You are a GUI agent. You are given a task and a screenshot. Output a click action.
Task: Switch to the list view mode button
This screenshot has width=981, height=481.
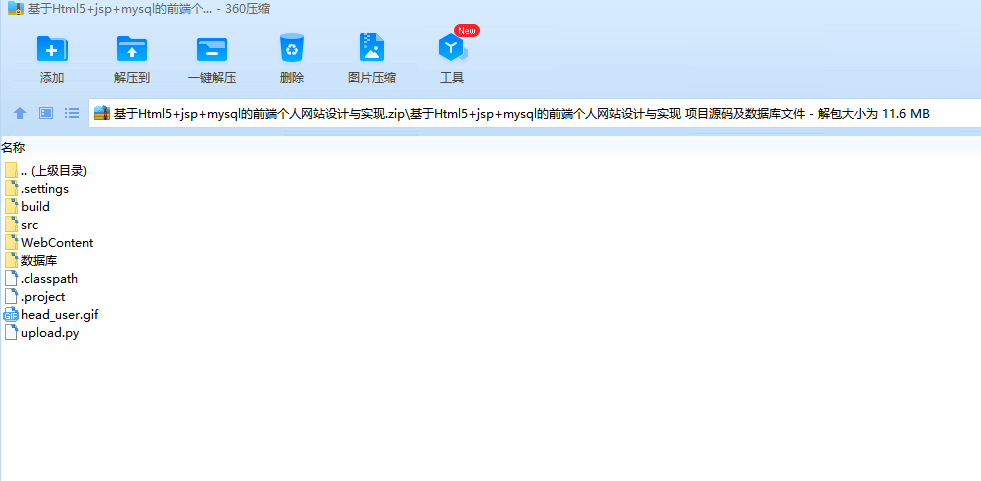pos(72,113)
